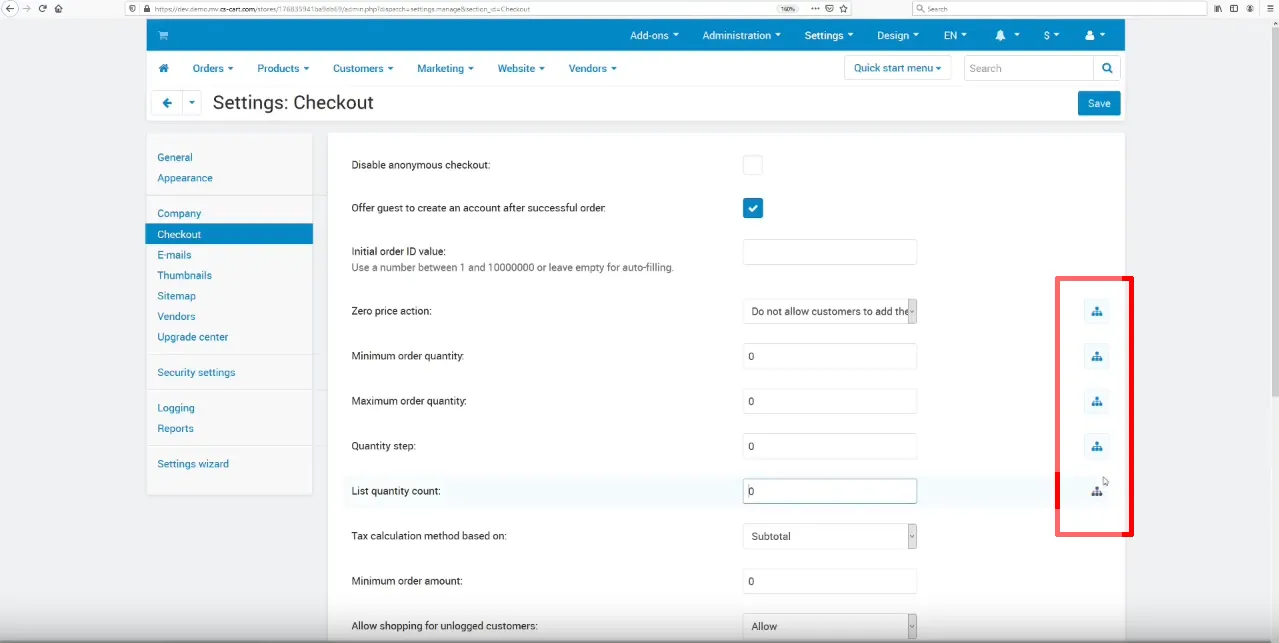Screen dimensions: 1279x643
Task: Click the storefront override icon for List quantity count
Action: (1097, 491)
